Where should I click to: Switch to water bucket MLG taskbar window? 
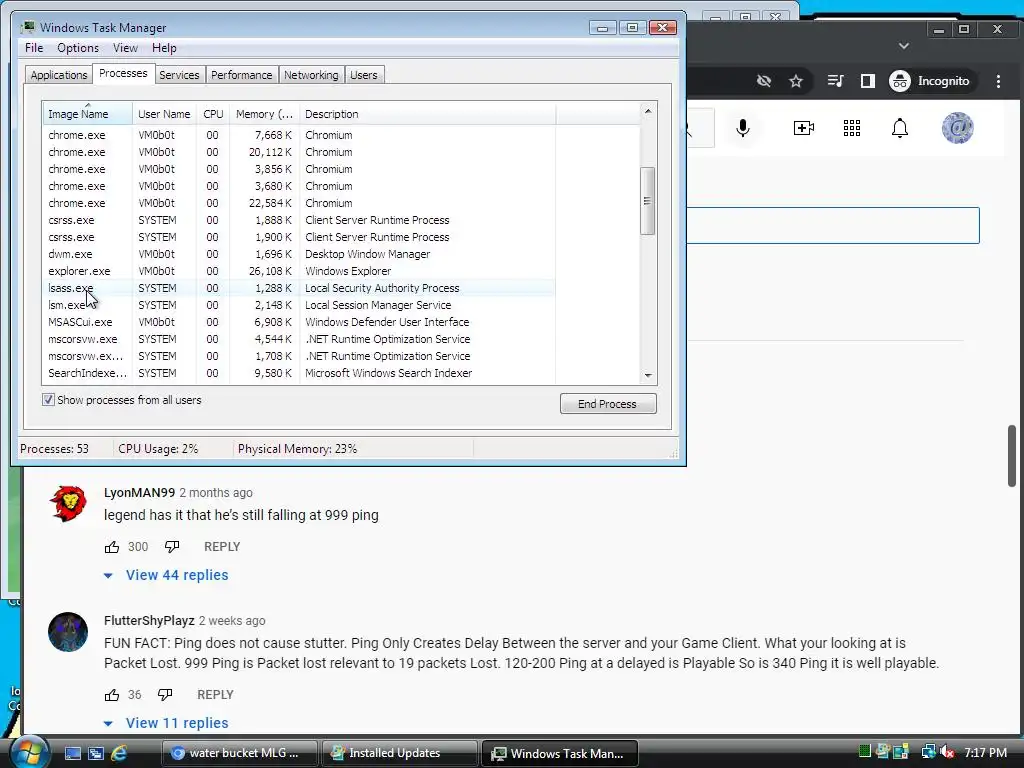[x=240, y=753]
